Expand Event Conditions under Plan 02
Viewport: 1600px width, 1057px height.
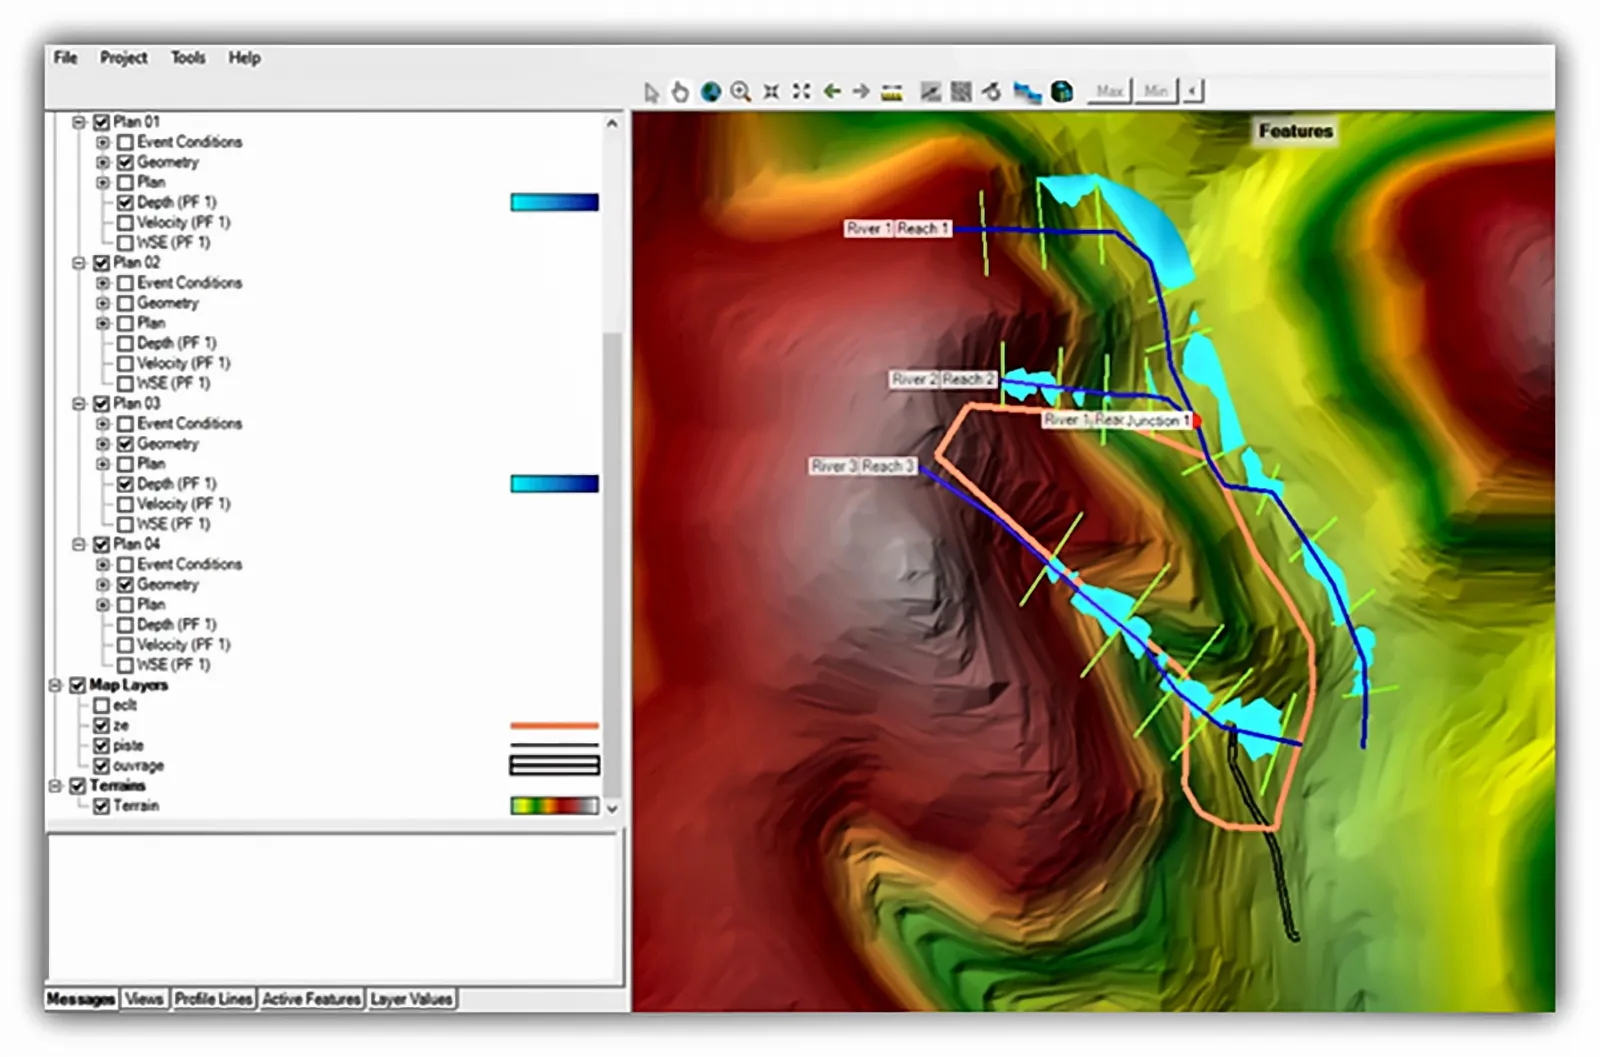(x=103, y=283)
